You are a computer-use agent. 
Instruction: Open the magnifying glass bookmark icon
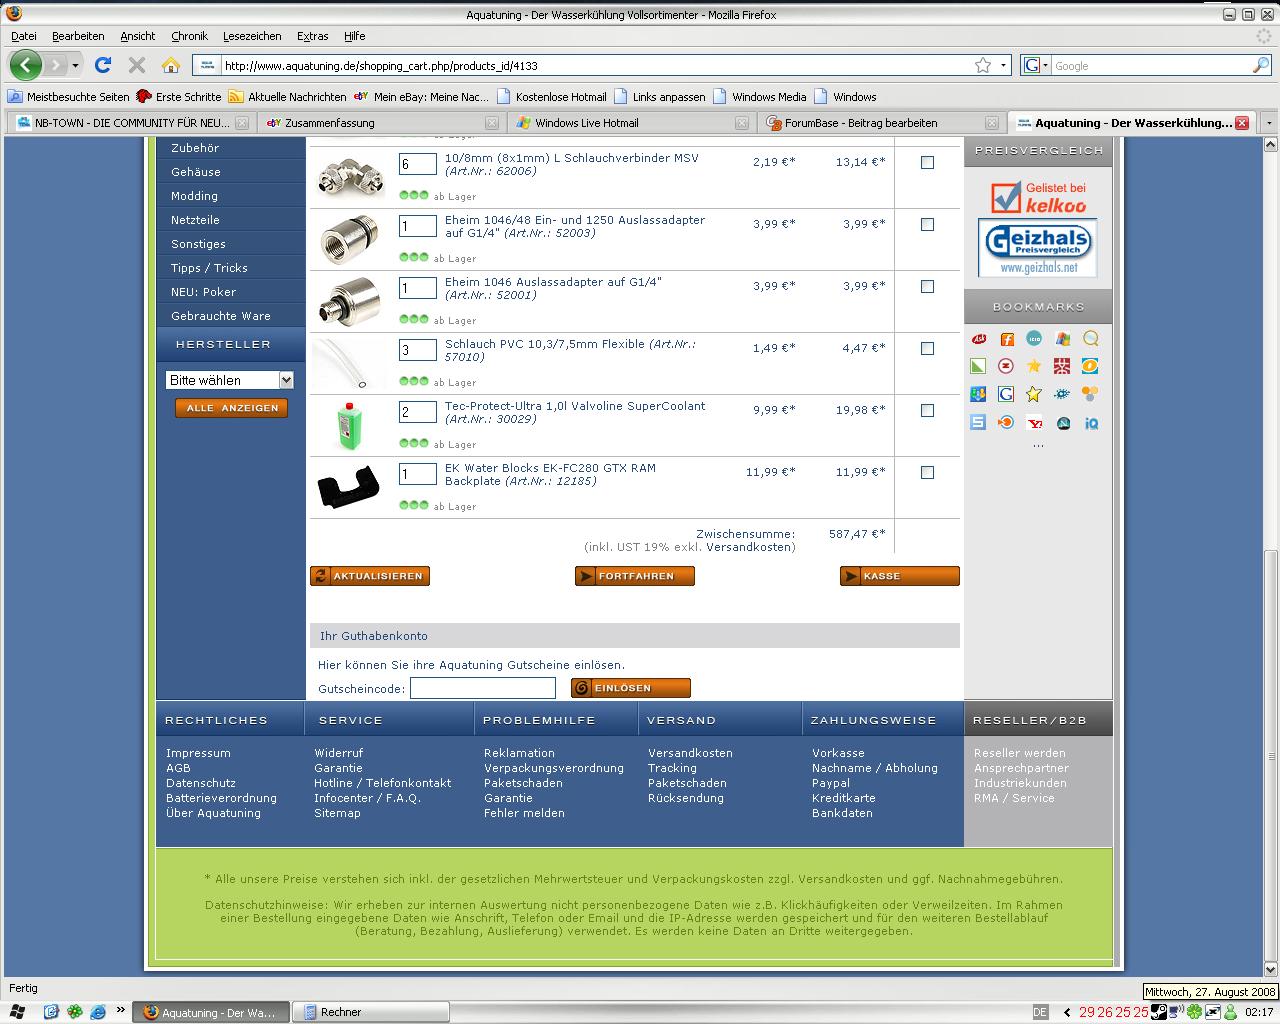1090,339
